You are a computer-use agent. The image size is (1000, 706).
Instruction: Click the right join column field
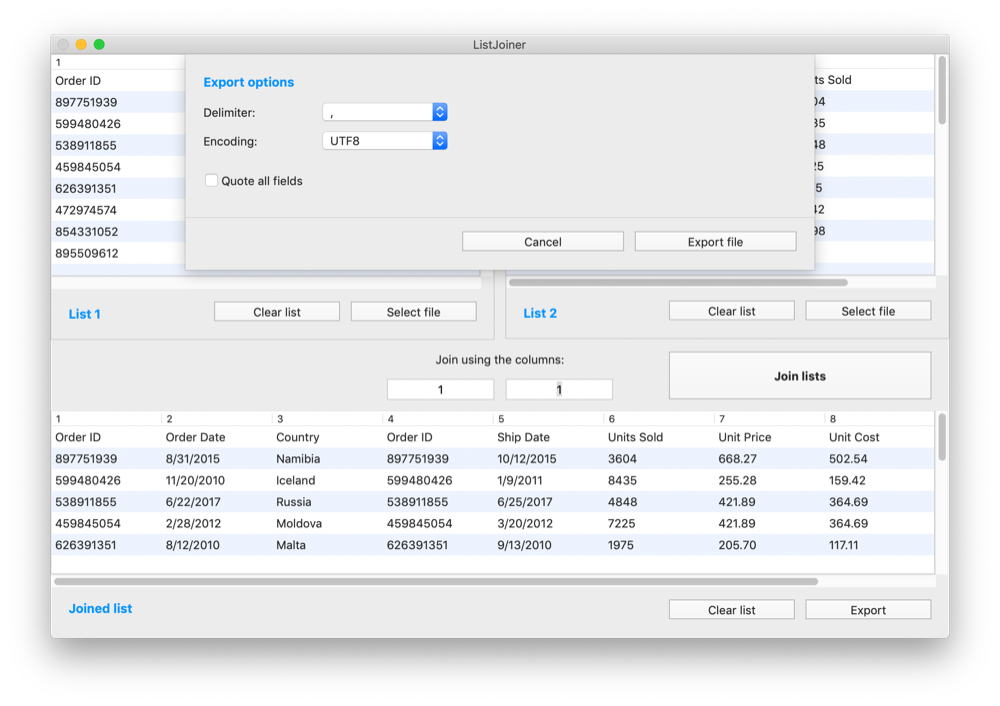coord(558,389)
